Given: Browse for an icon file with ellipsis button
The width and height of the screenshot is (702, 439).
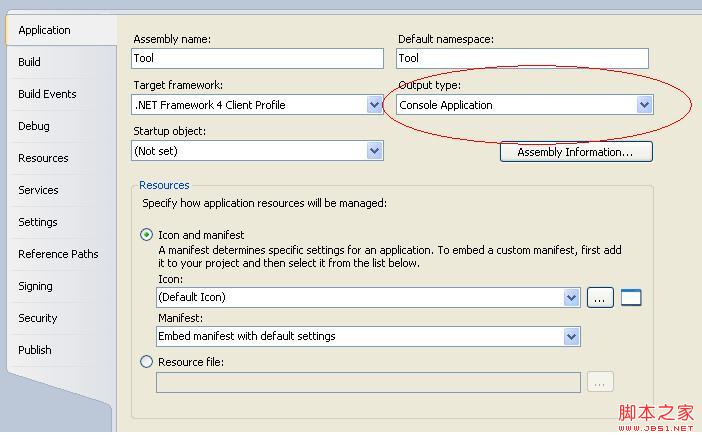Looking at the screenshot, I should (600, 297).
